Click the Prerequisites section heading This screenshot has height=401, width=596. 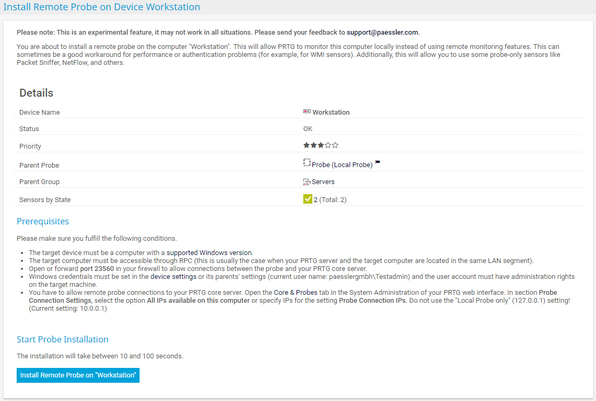click(43, 222)
